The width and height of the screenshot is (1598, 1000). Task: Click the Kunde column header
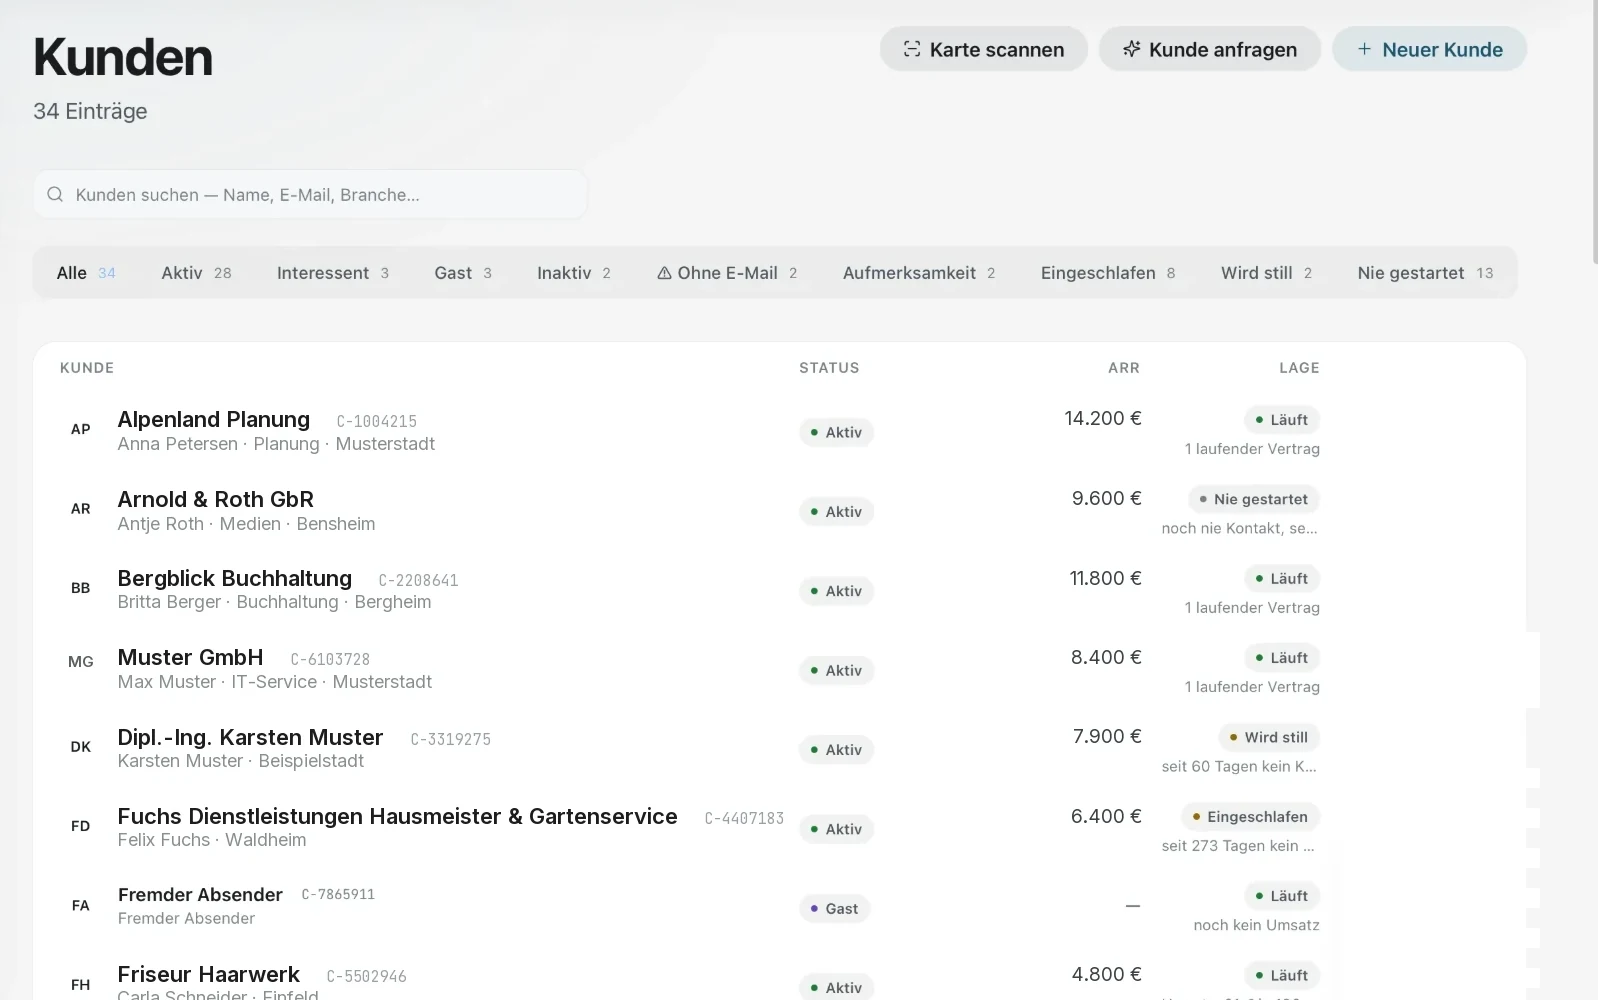(87, 368)
